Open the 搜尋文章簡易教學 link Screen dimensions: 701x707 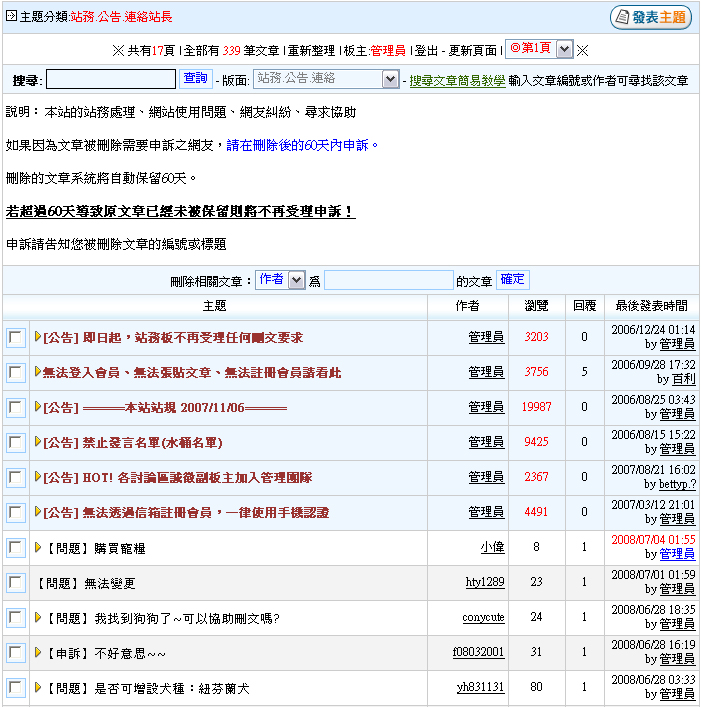tap(456, 80)
